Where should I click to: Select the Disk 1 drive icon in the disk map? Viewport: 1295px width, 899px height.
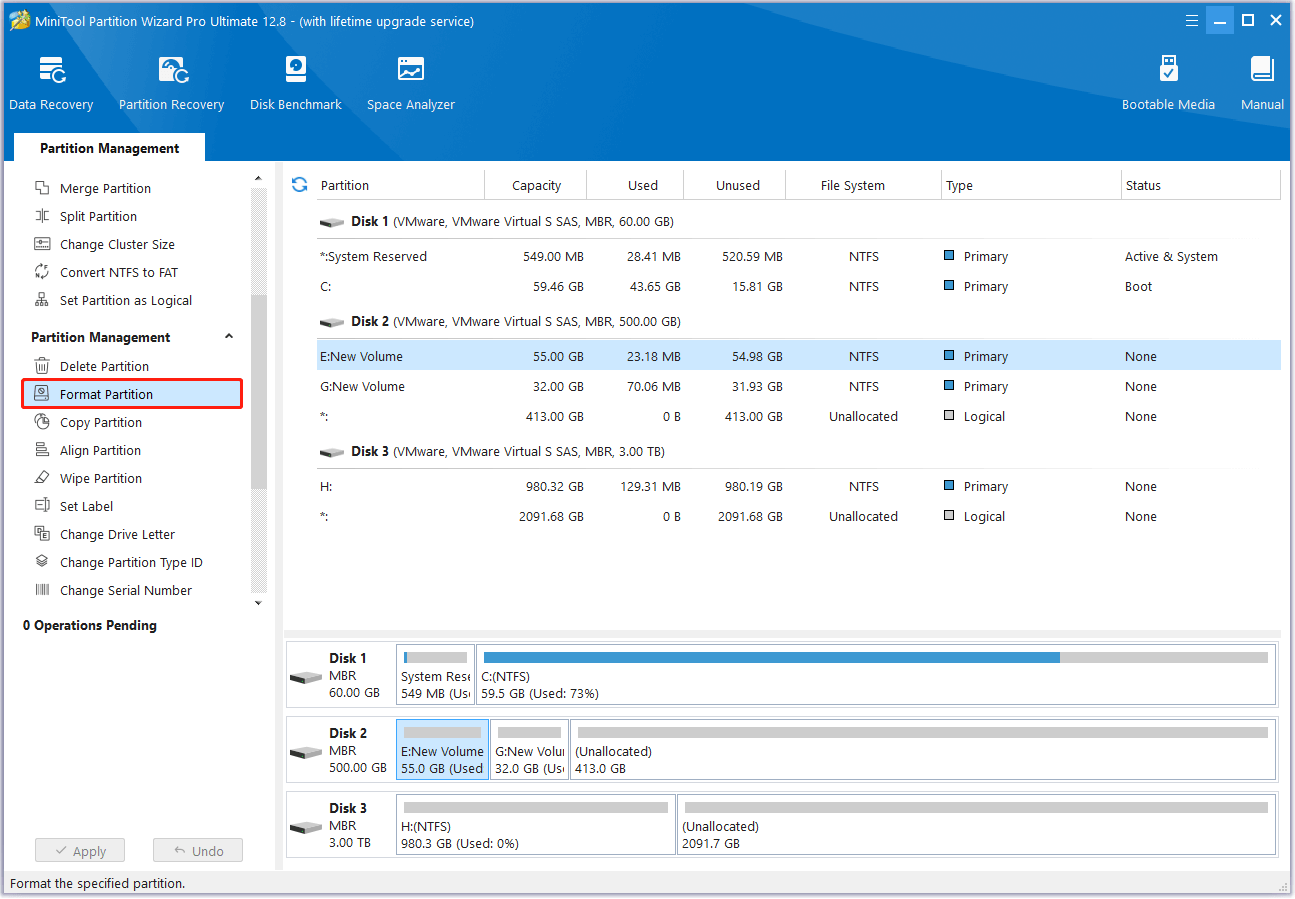[306, 677]
